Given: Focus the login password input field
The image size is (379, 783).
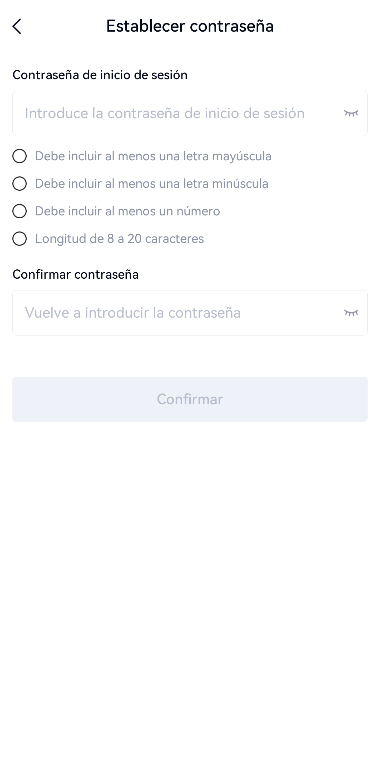Looking at the screenshot, I should coord(190,113).
